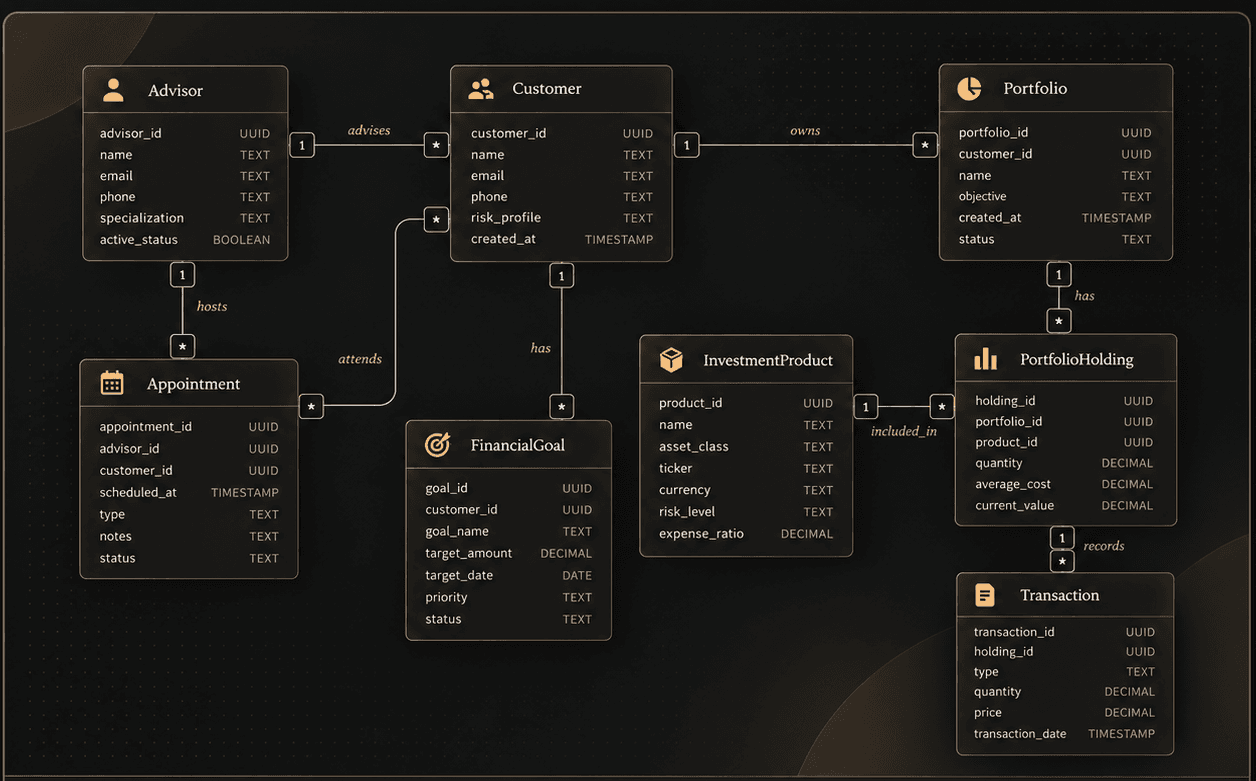Select the Advisor entity title
This screenshot has height=781, width=1256.
[x=175, y=90]
